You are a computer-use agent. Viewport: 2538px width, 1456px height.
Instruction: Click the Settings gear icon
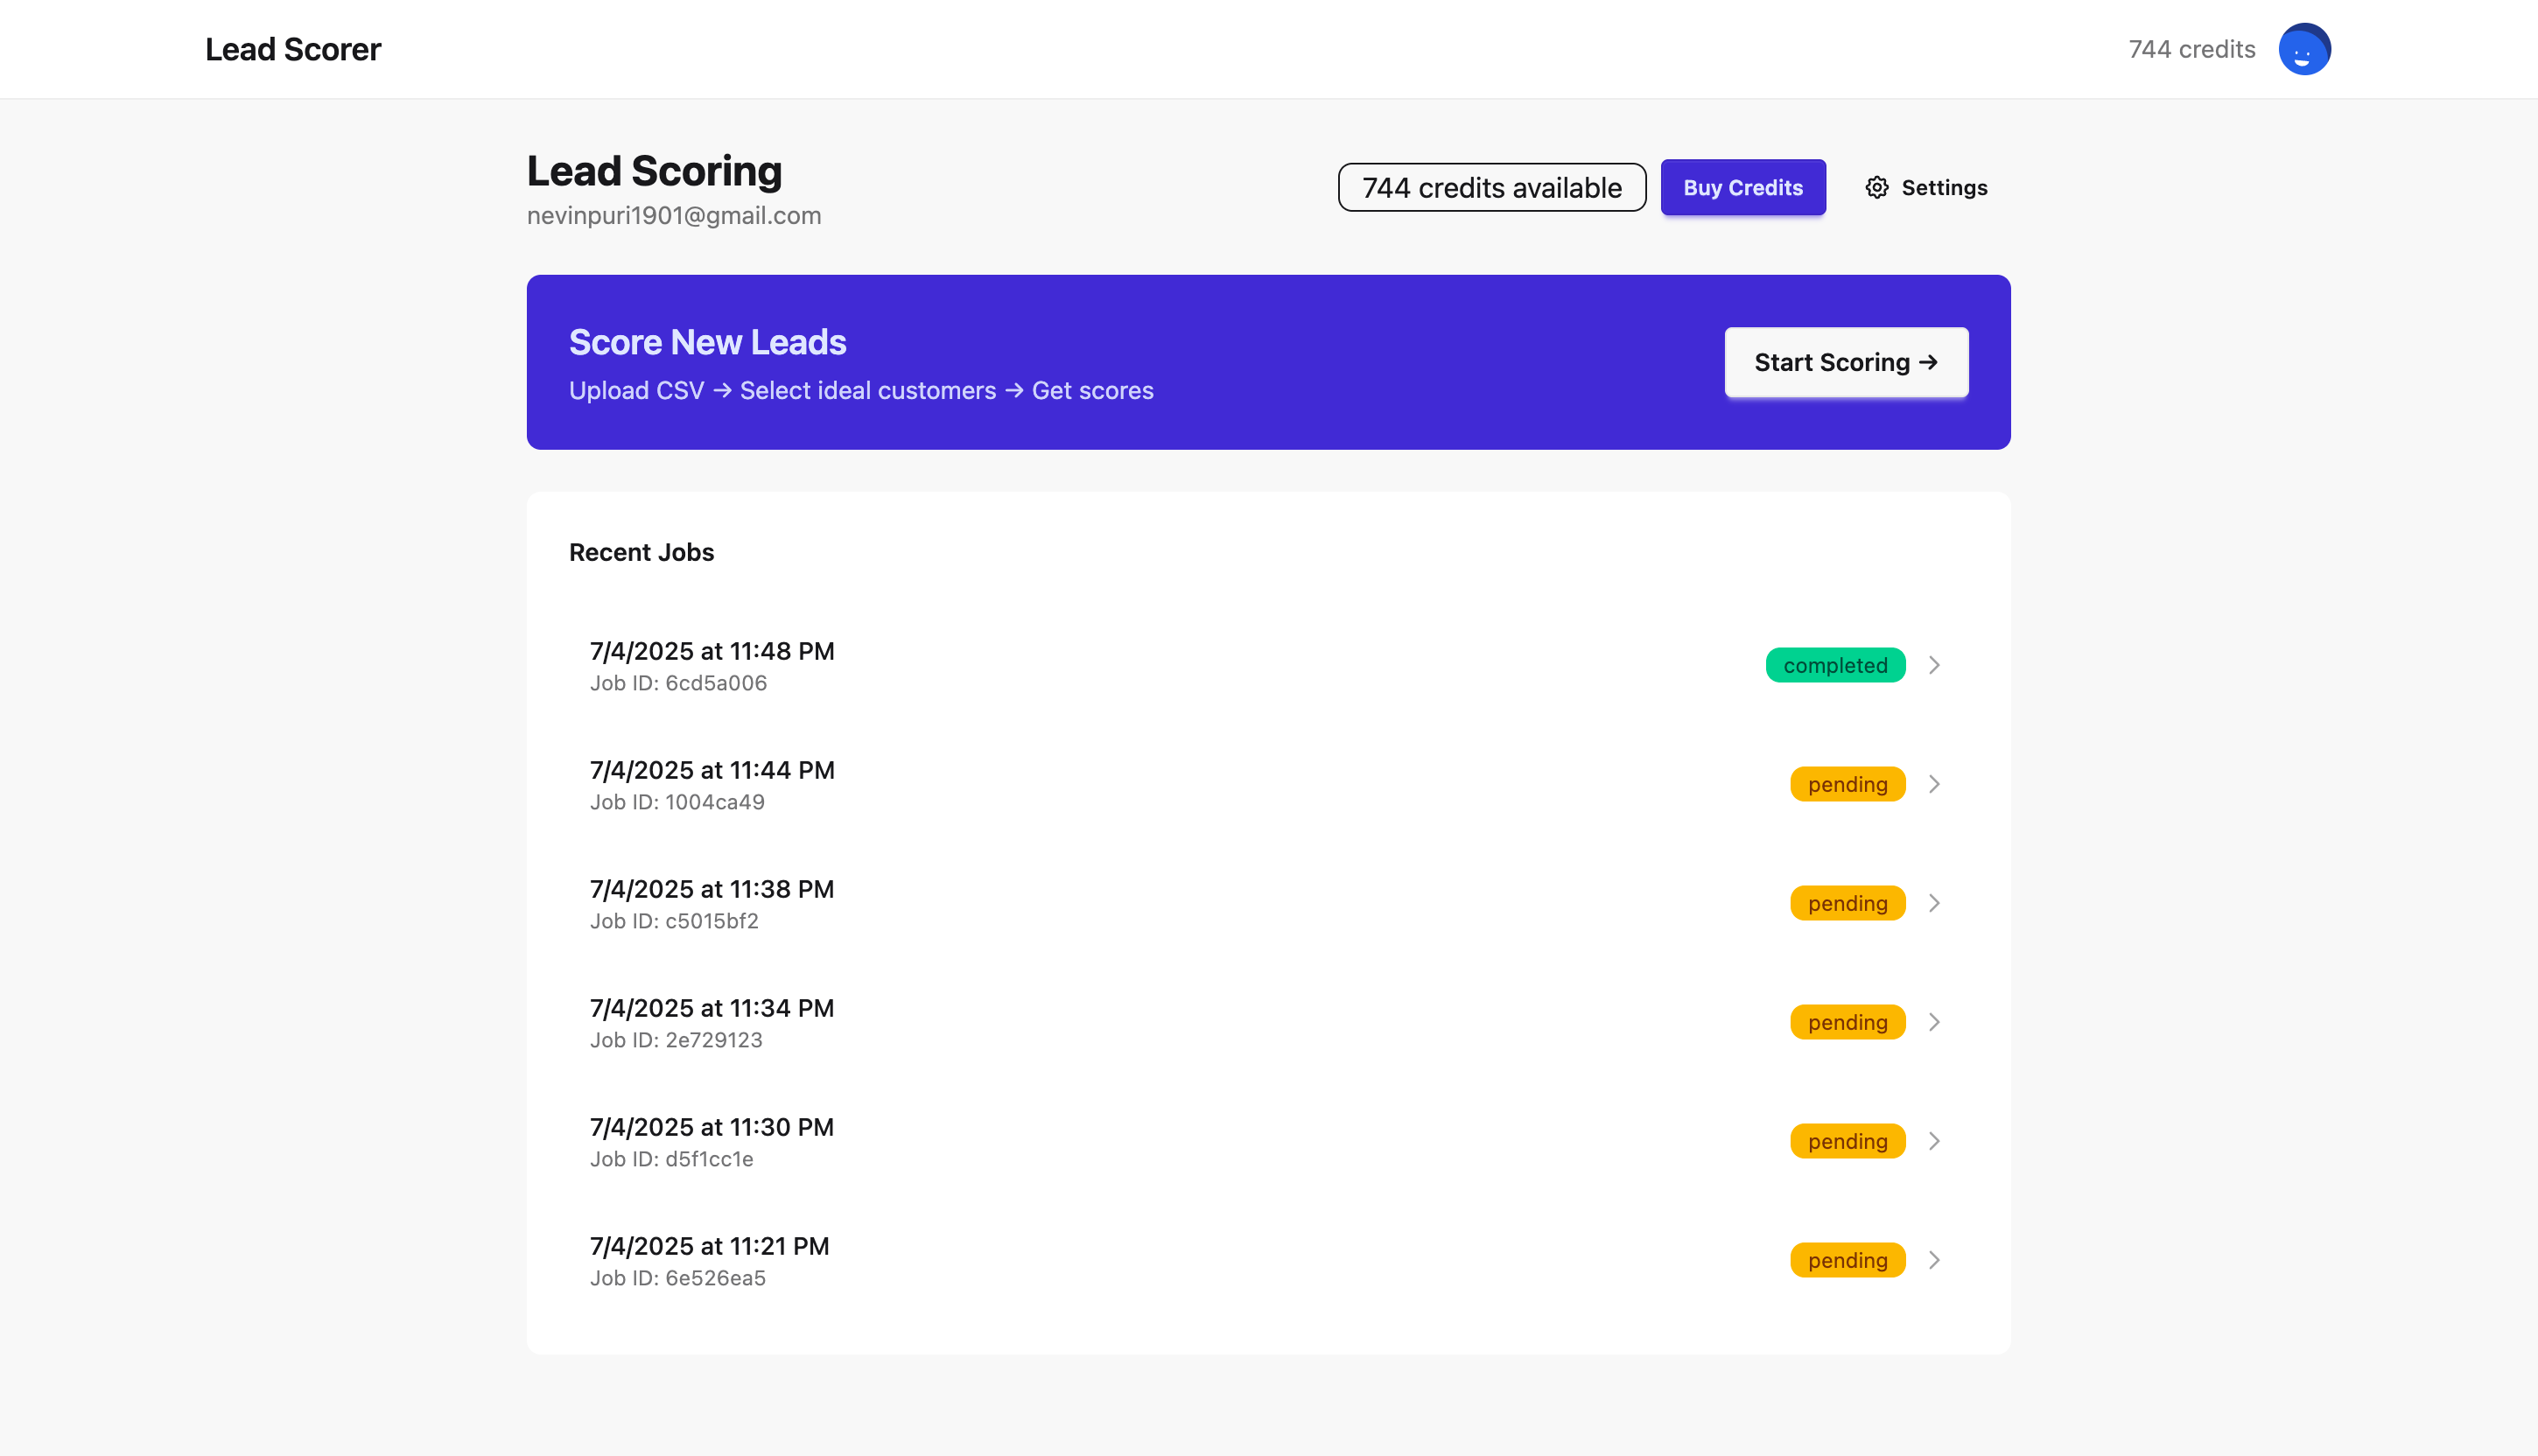click(x=1877, y=188)
